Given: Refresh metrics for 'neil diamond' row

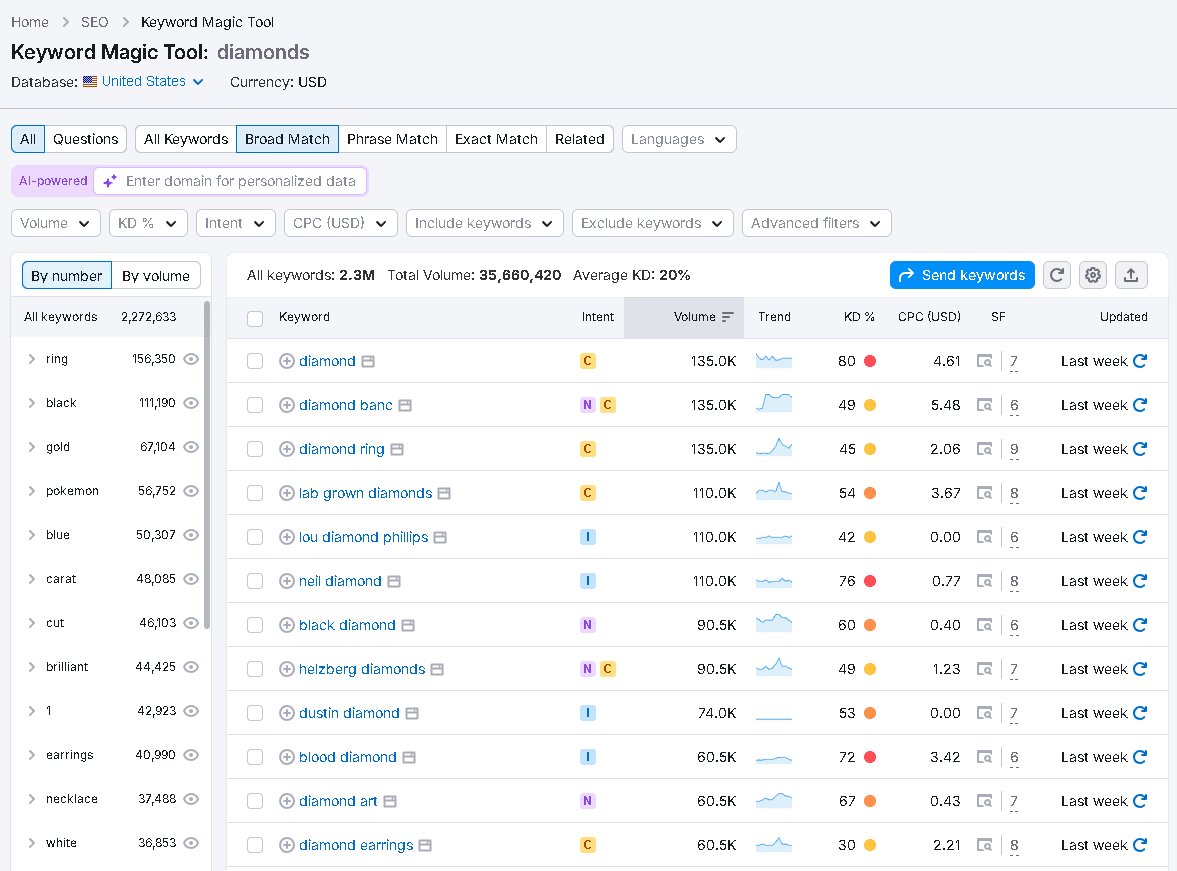Looking at the screenshot, I should coord(1139,581).
